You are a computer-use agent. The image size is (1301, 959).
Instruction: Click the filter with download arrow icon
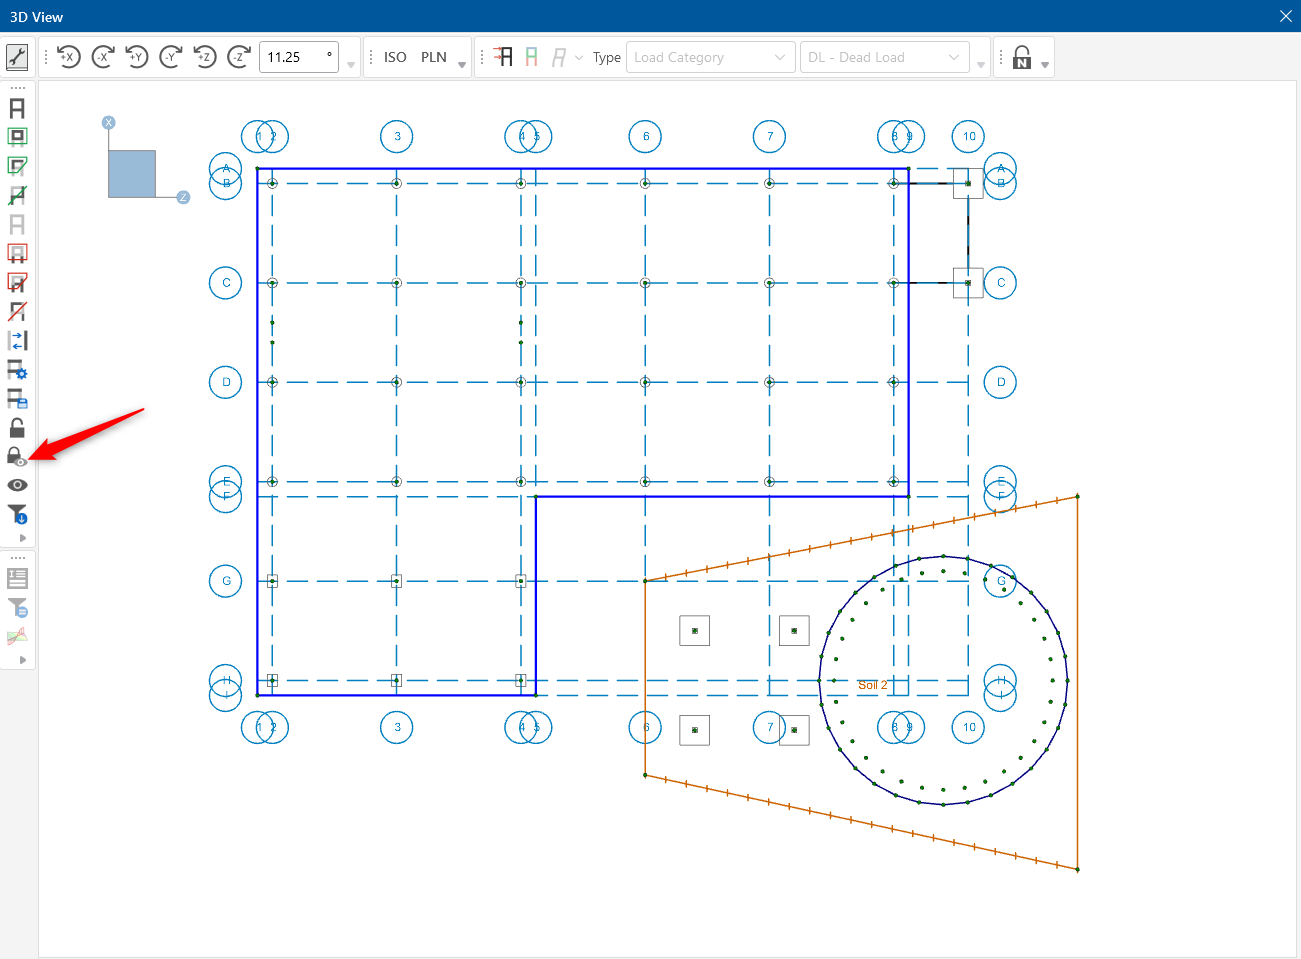[17, 515]
